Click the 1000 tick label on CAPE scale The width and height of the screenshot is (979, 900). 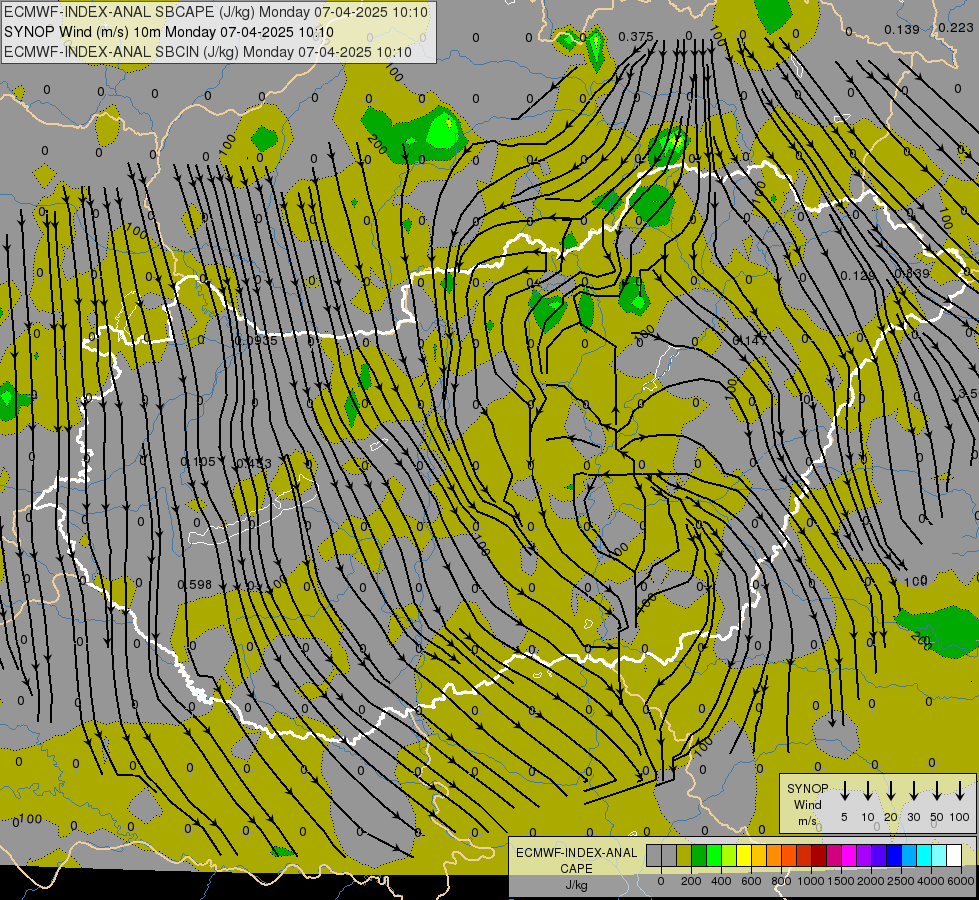pos(811,881)
